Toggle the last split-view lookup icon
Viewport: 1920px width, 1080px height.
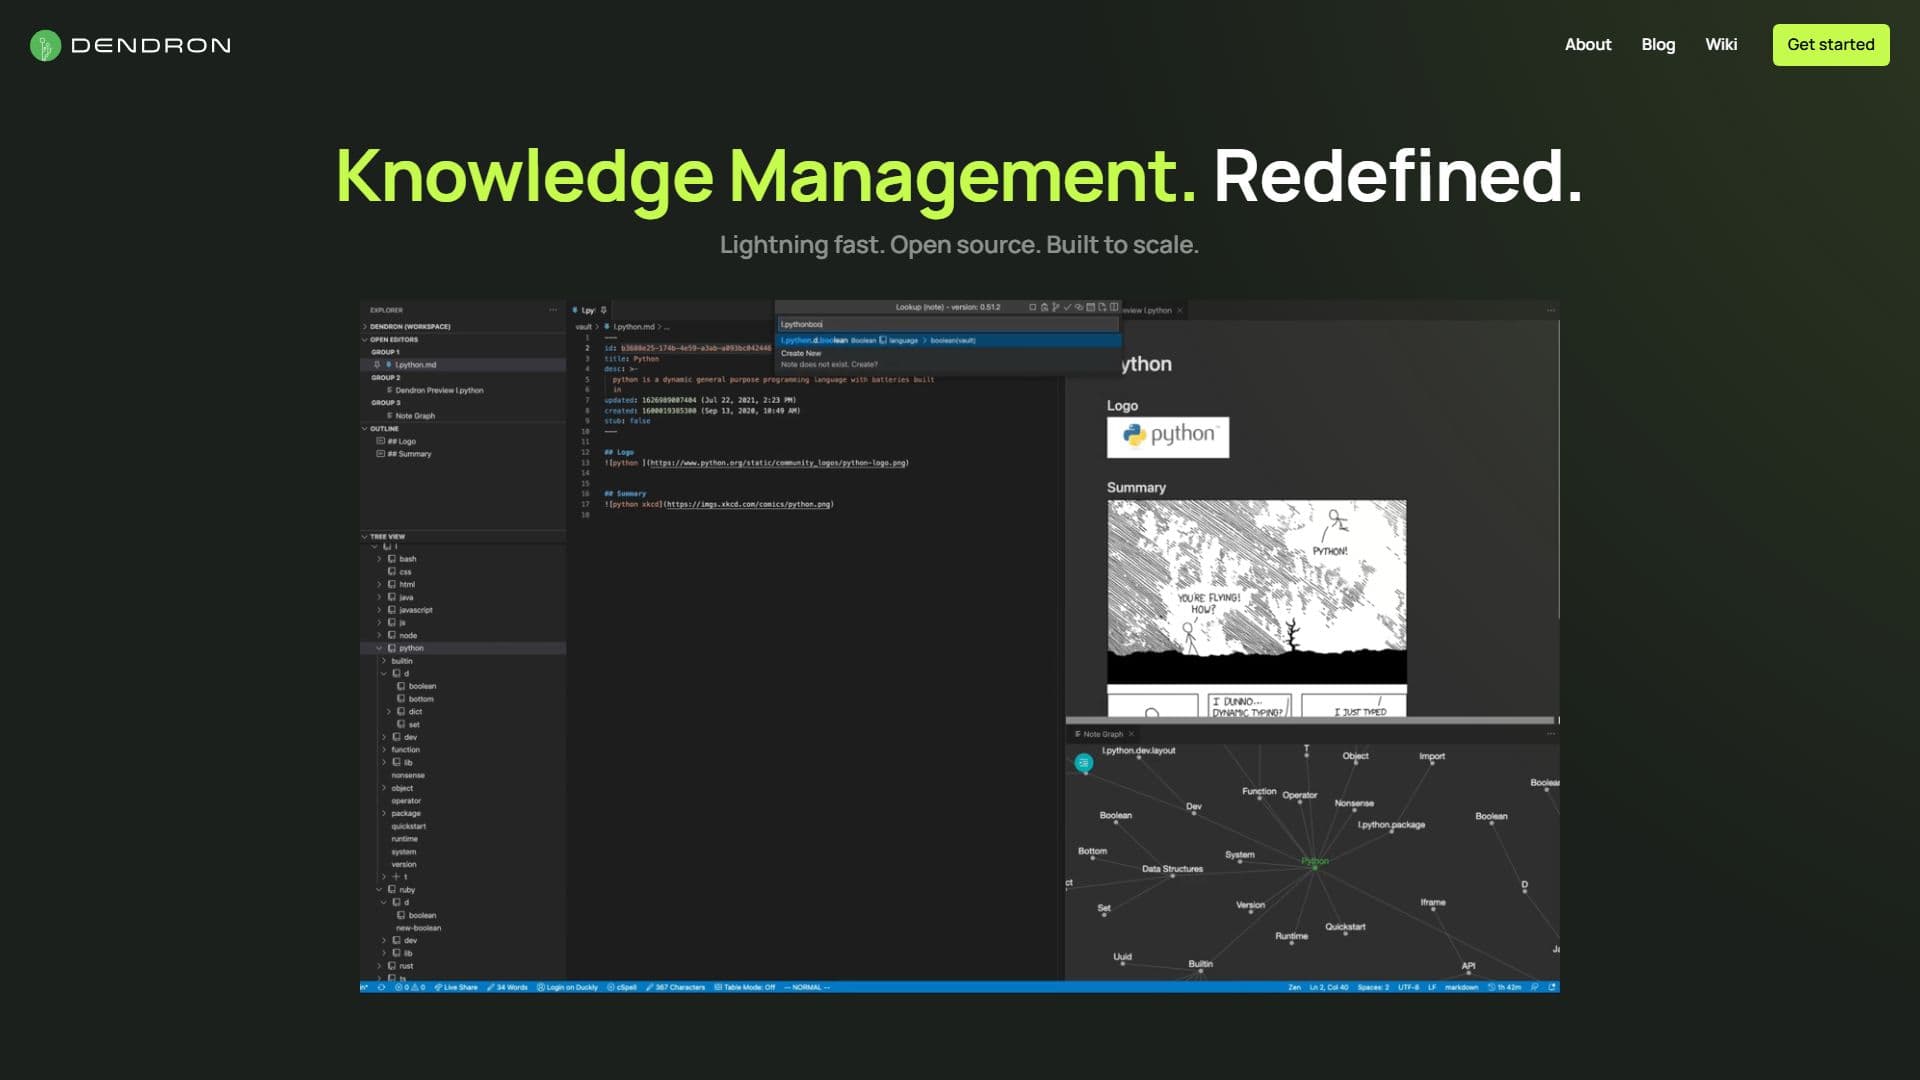(x=1114, y=307)
